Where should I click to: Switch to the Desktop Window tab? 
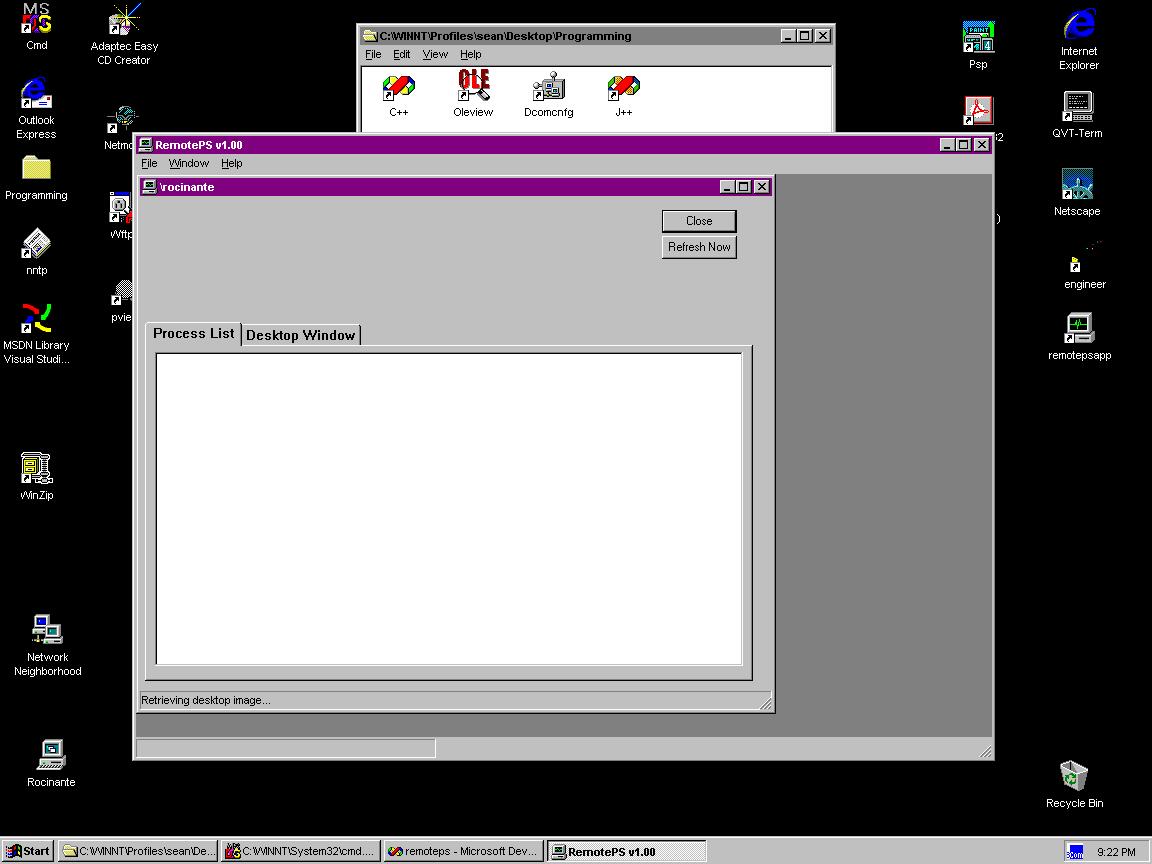[x=300, y=335]
